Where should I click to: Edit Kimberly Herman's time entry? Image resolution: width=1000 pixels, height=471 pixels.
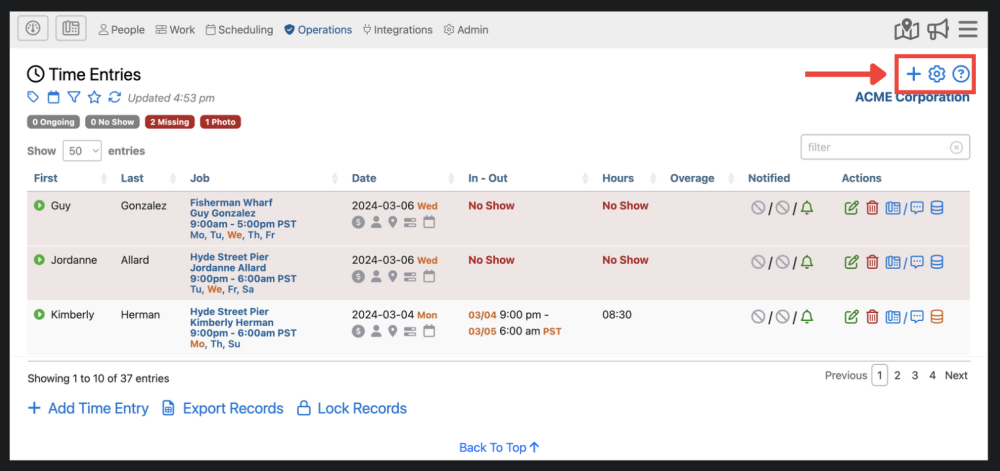click(852, 316)
